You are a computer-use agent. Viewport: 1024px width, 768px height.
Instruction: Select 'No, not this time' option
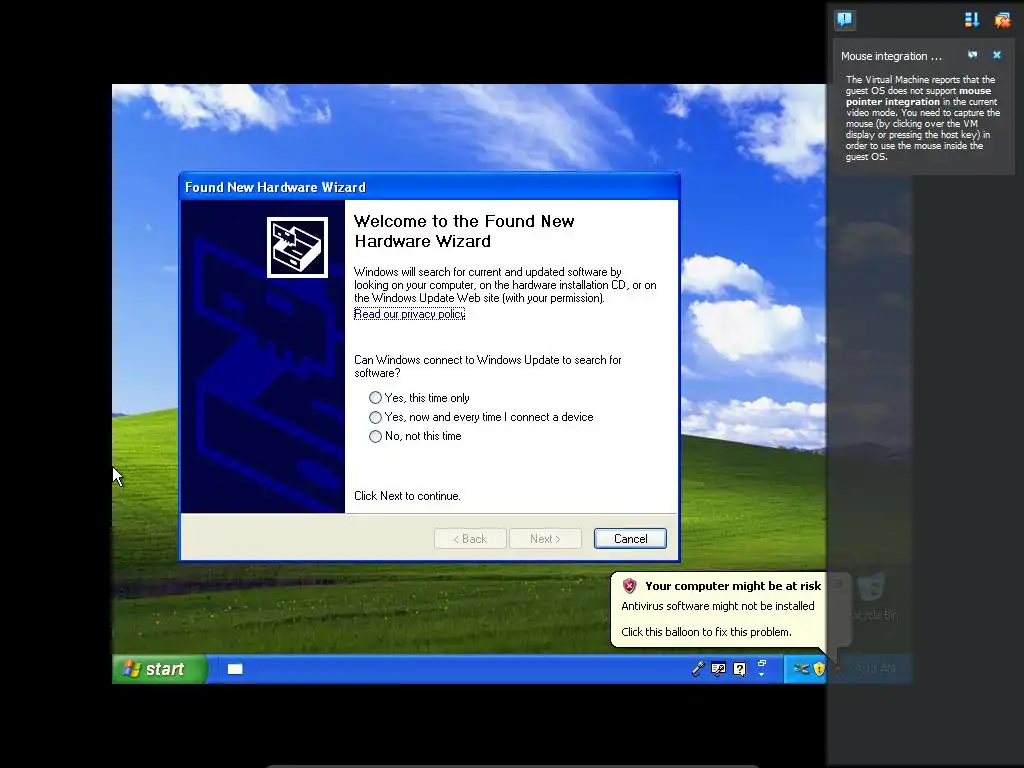[x=415, y=436]
